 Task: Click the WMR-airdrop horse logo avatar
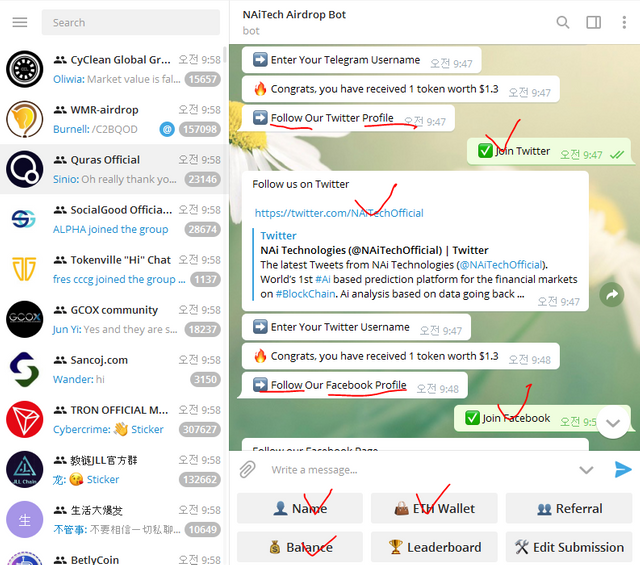tap(24, 119)
